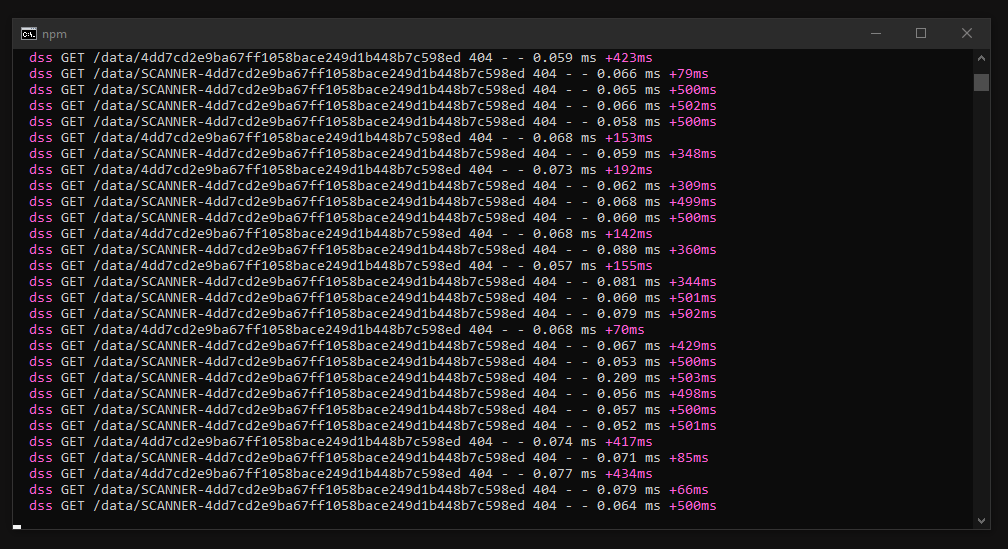The height and width of the screenshot is (549, 1008).
Task: Select the '+423ms' elapsed time value
Action: (x=629, y=58)
